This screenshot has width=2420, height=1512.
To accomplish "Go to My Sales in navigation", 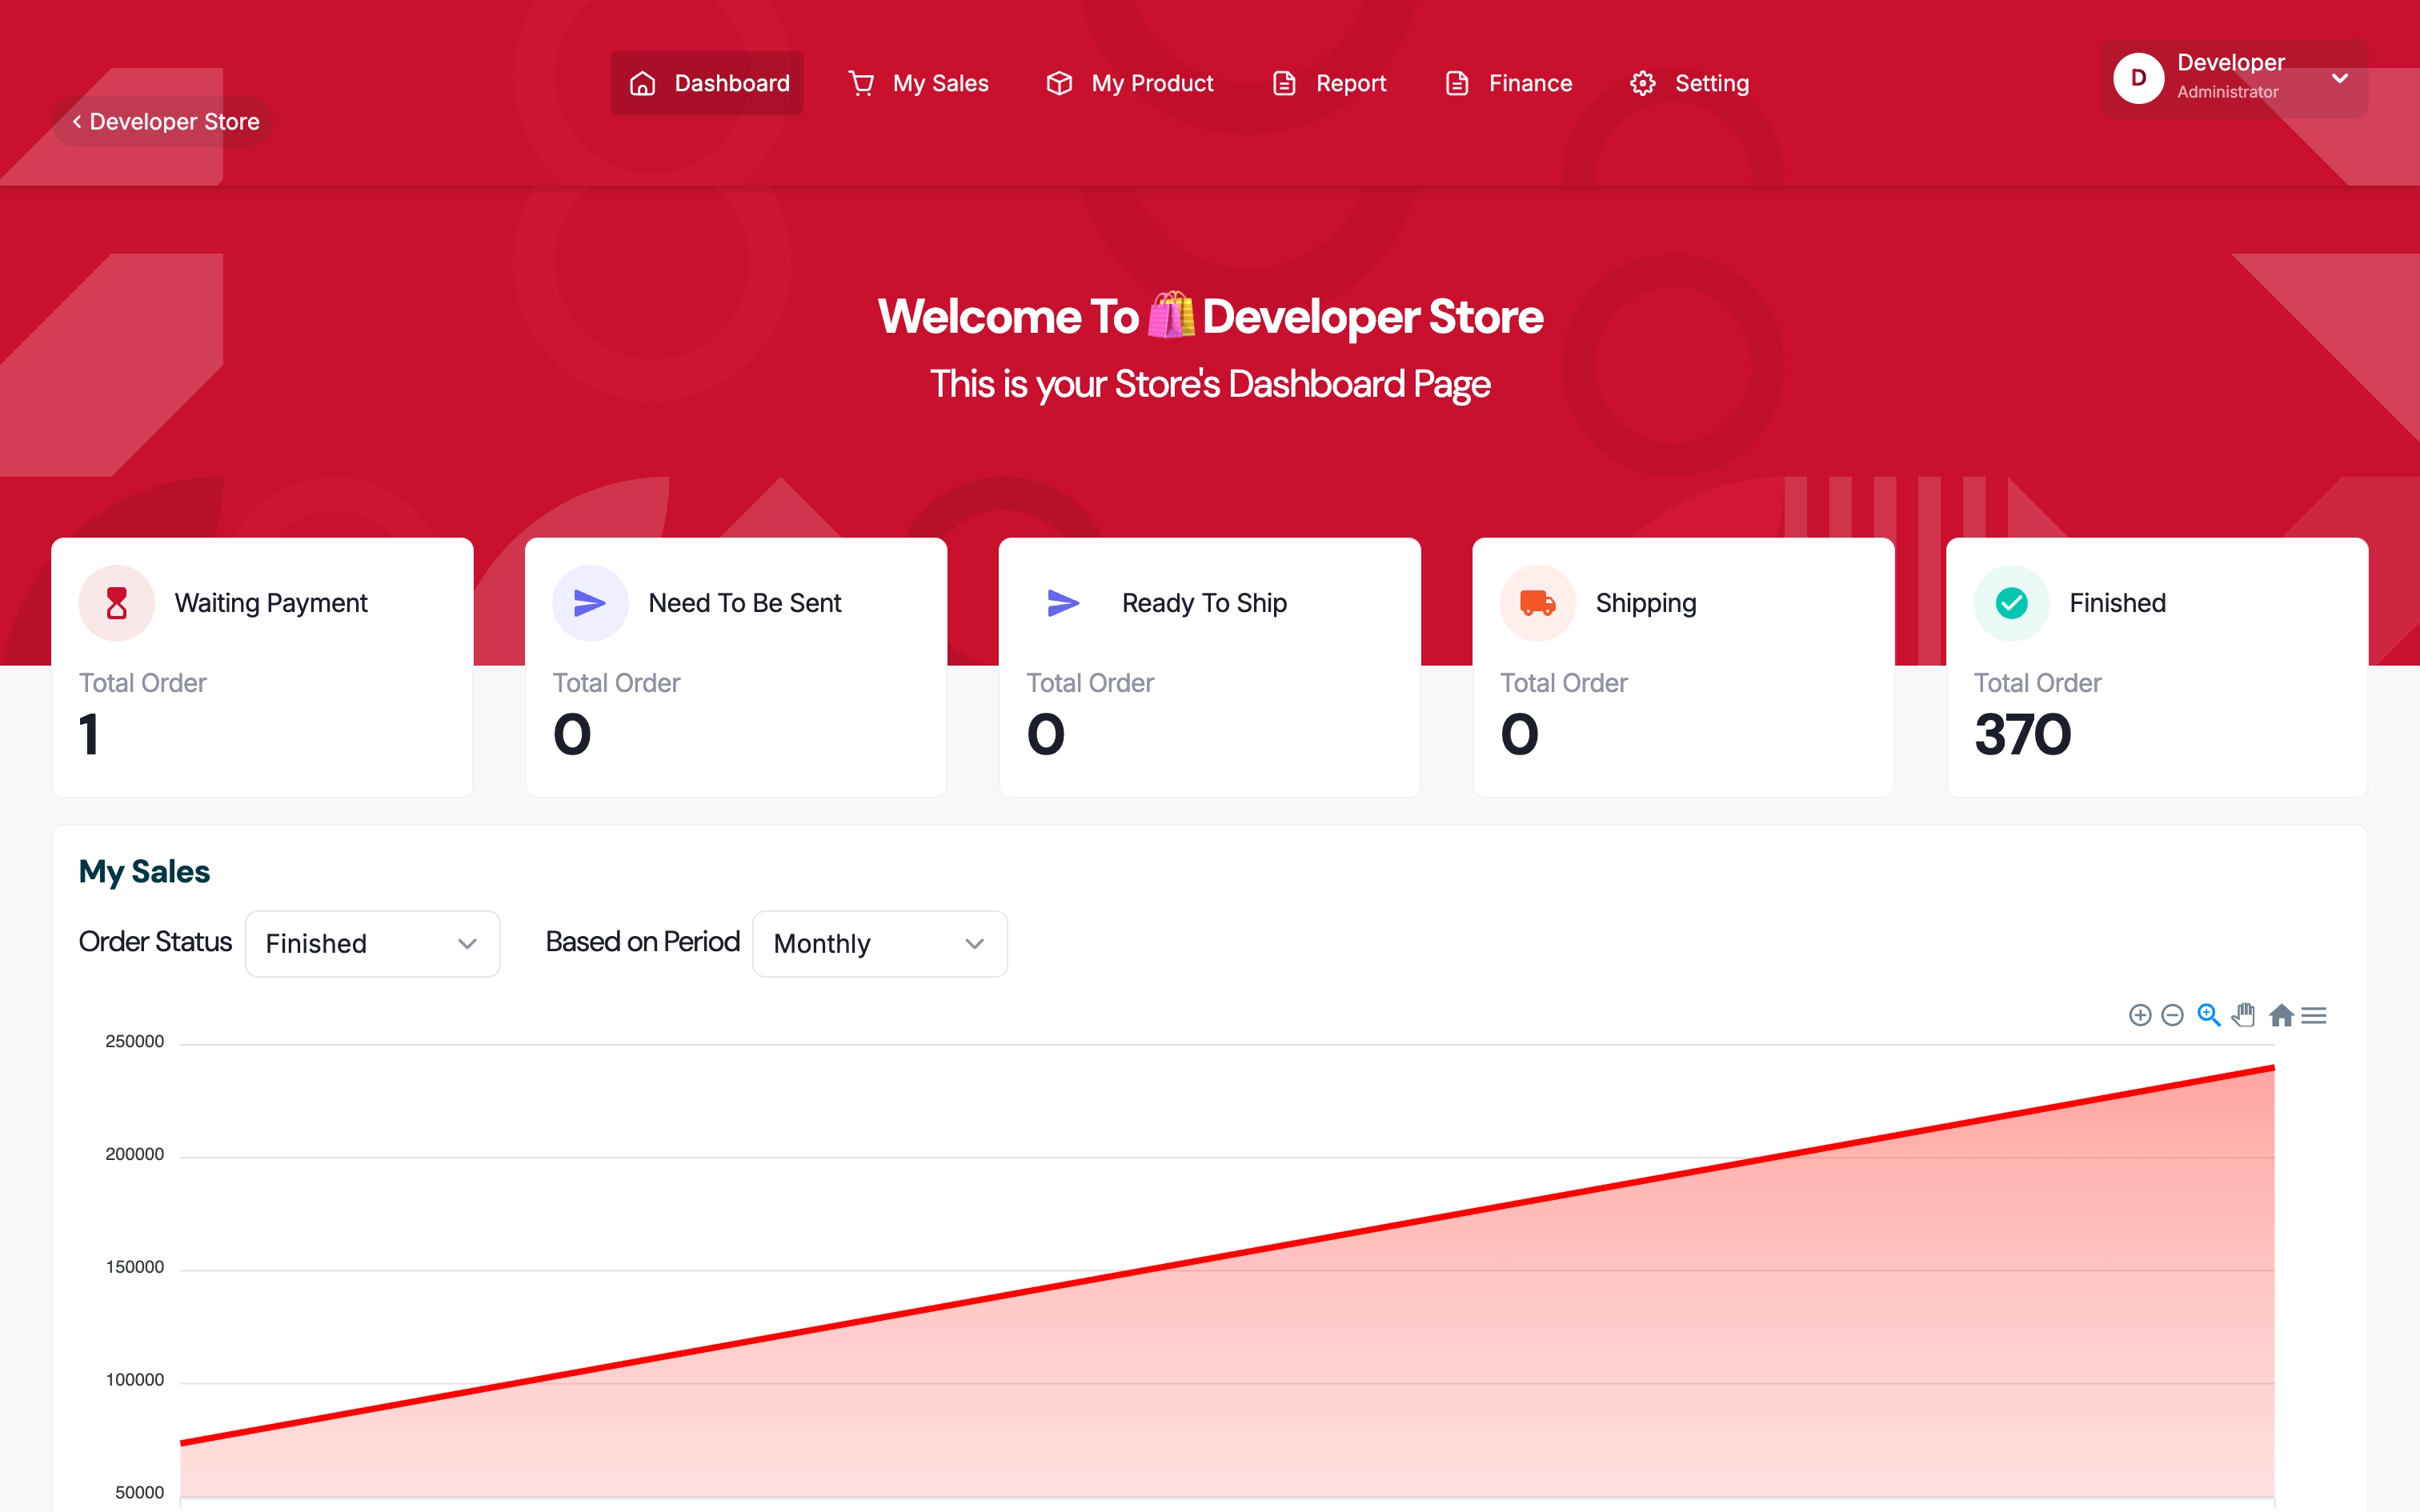I will pyautogui.click(x=918, y=83).
